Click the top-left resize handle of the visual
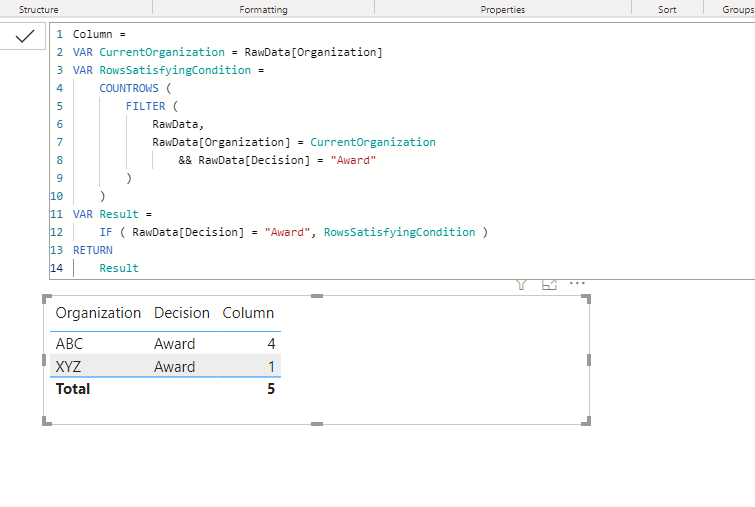 pos(47,299)
